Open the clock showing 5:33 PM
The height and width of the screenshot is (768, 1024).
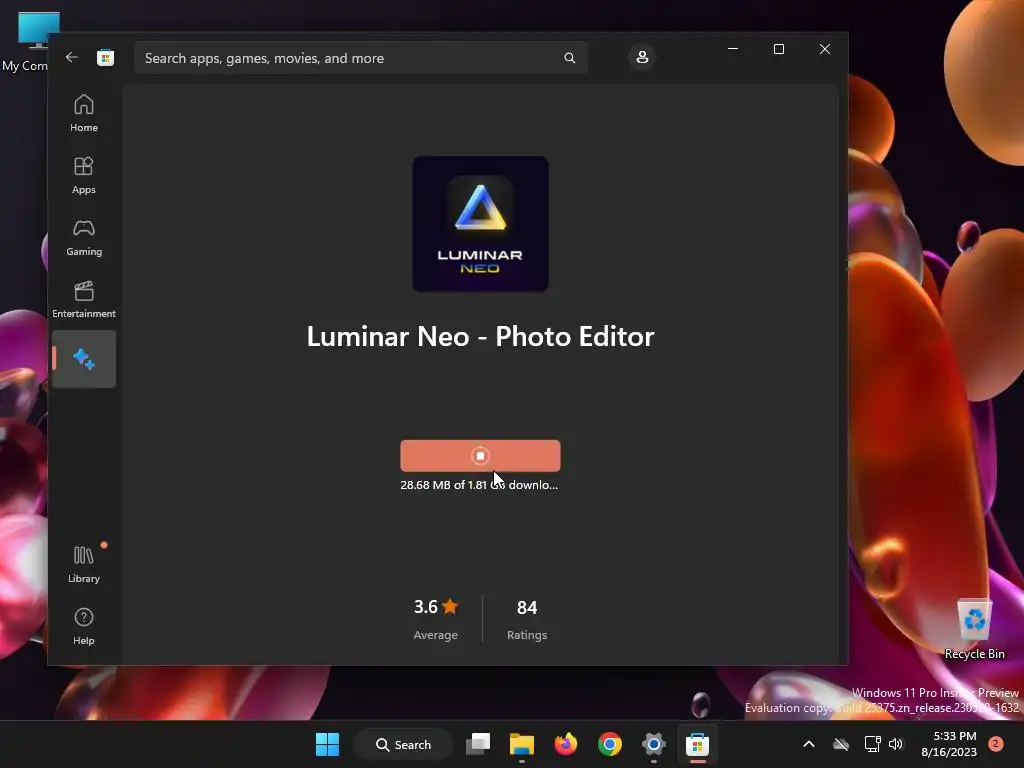click(x=949, y=744)
